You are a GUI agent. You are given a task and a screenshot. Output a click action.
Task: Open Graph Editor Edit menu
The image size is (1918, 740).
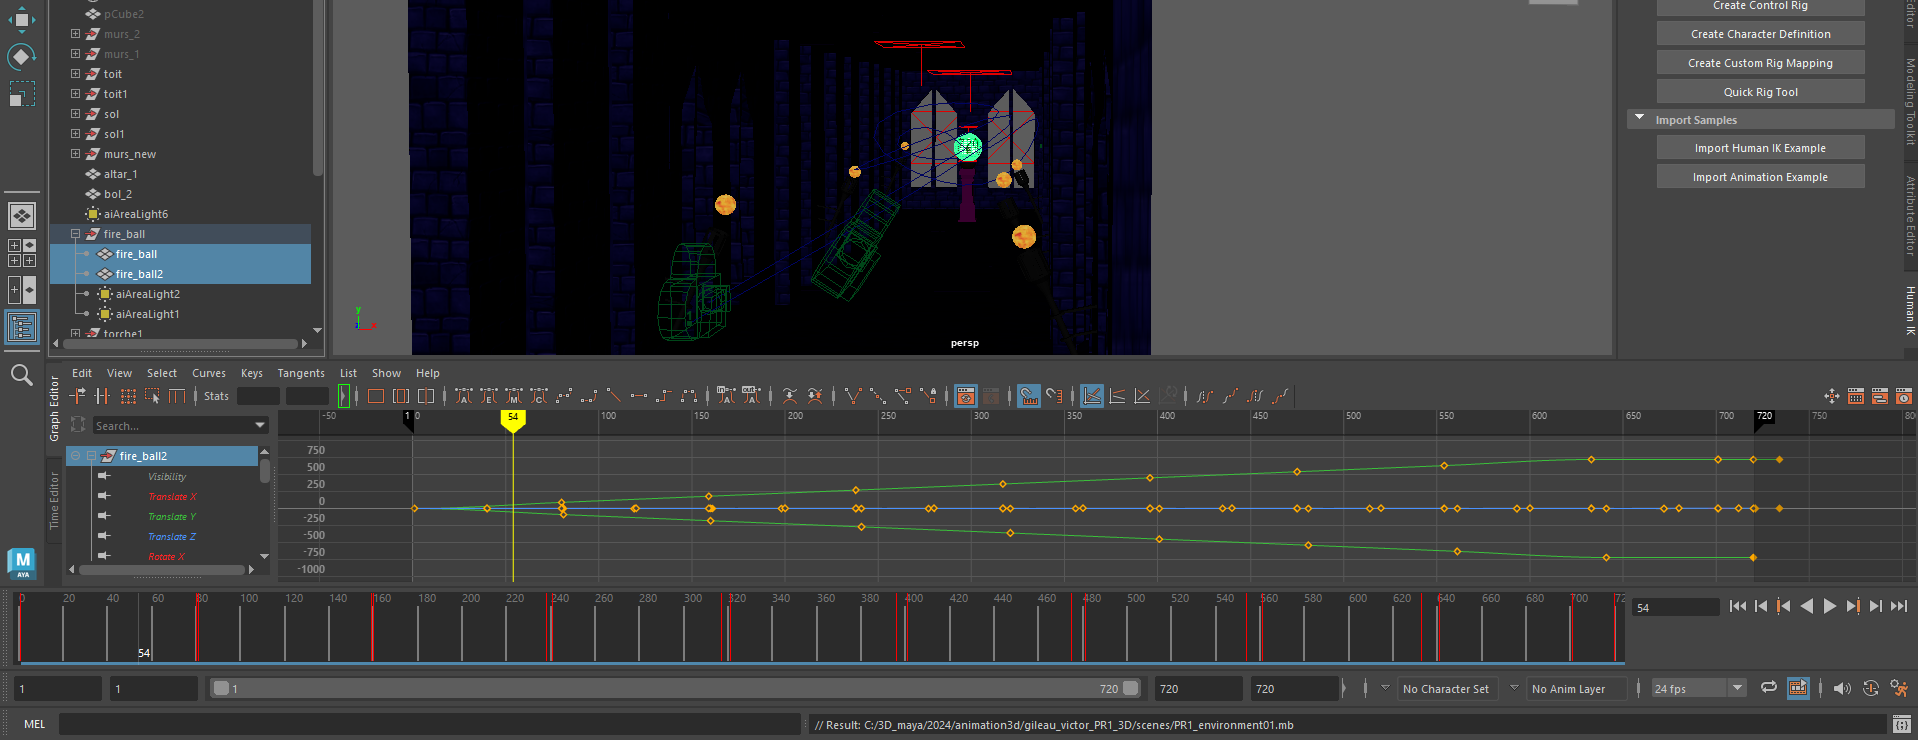(82, 373)
